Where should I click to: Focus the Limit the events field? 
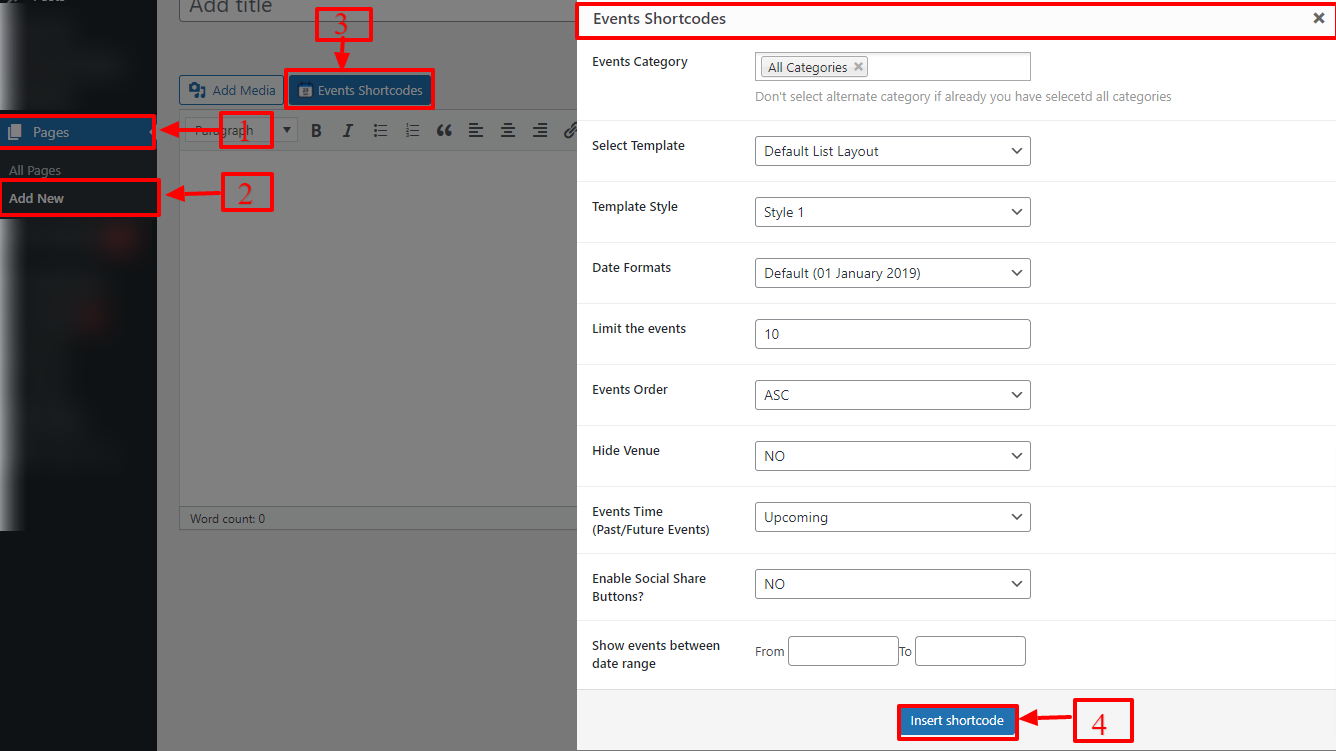[x=892, y=334]
